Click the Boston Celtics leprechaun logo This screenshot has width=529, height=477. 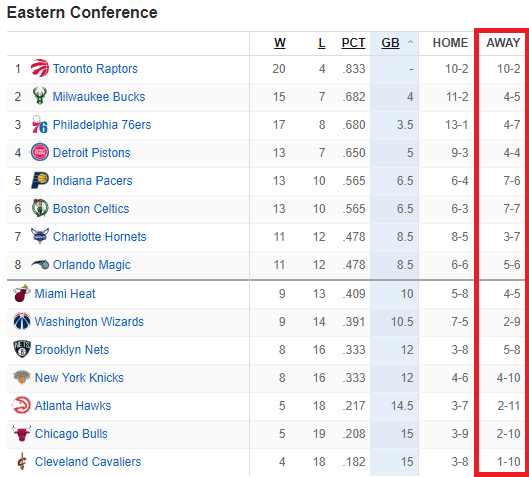(x=40, y=208)
